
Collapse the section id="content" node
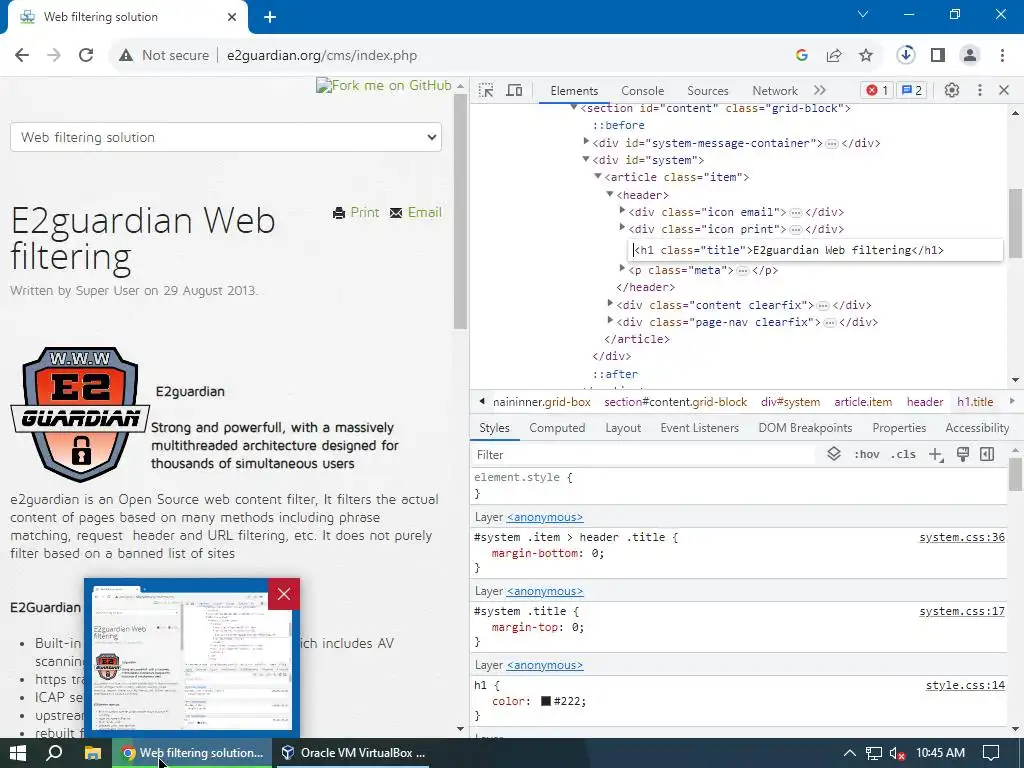point(573,107)
